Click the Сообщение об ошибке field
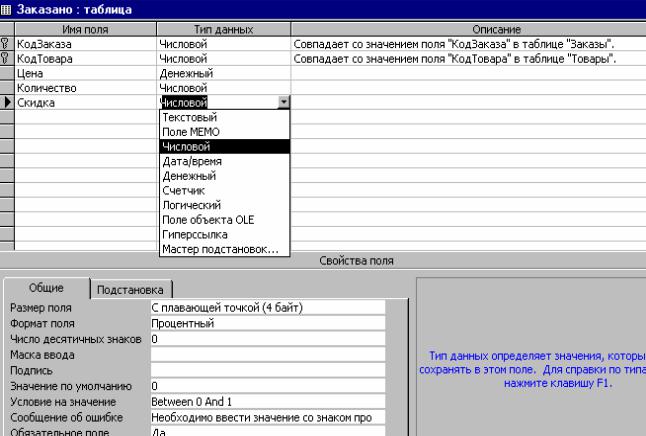Screen dimensions: 646x436 [268, 417]
